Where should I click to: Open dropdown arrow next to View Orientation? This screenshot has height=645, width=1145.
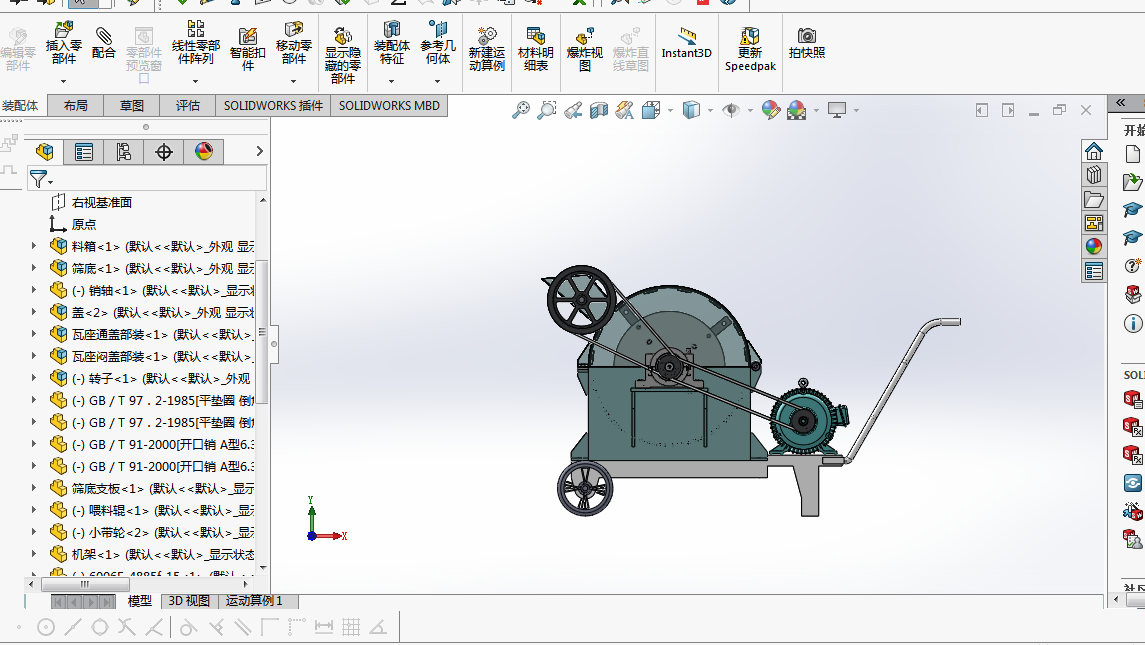coord(670,111)
